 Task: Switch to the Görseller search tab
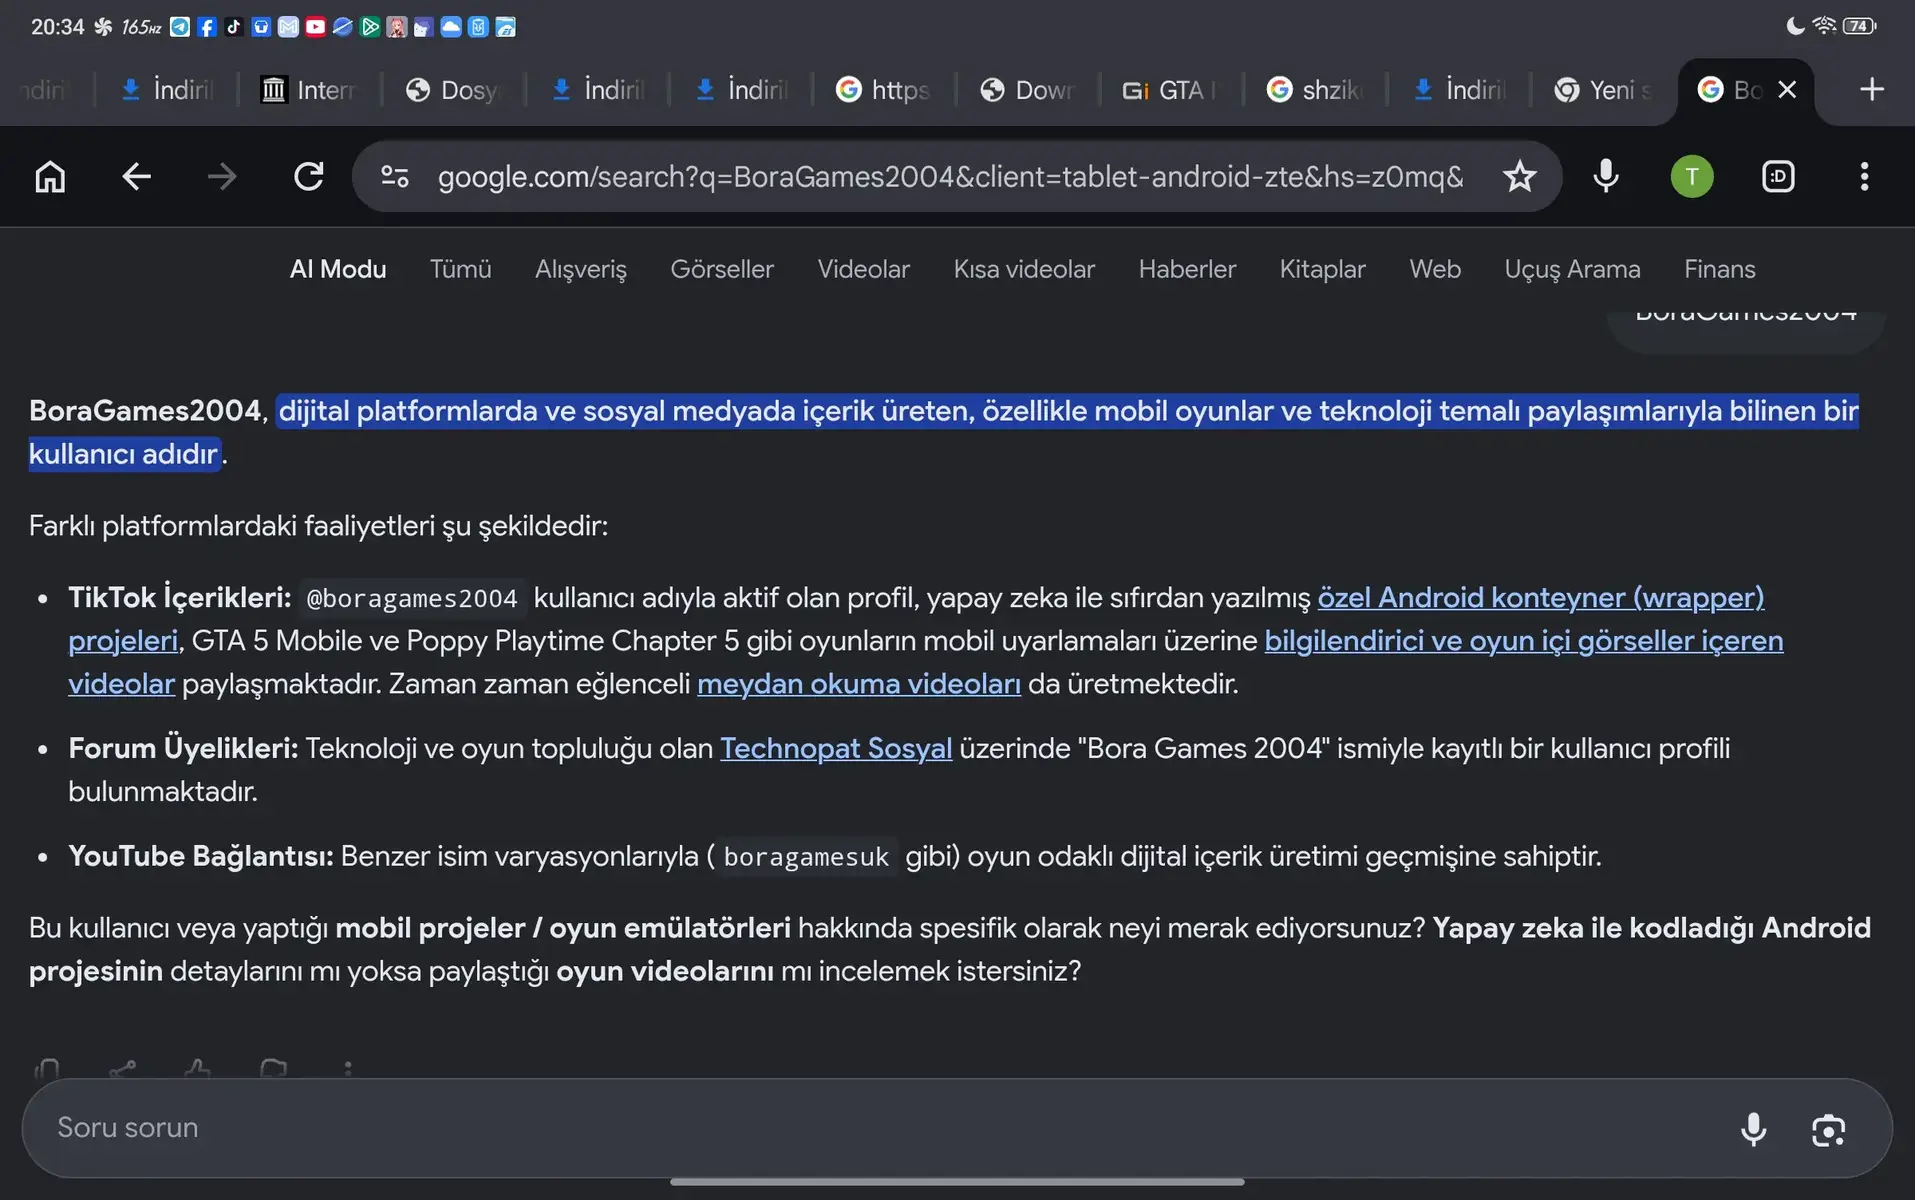point(721,269)
